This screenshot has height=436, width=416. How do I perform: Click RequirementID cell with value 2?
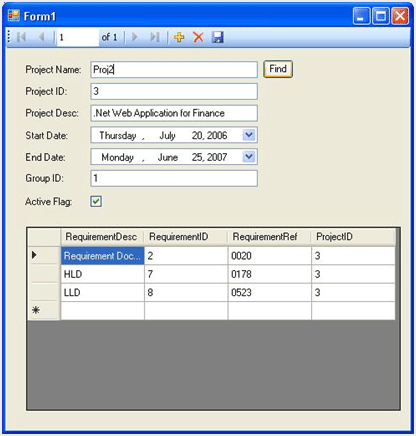click(x=186, y=256)
